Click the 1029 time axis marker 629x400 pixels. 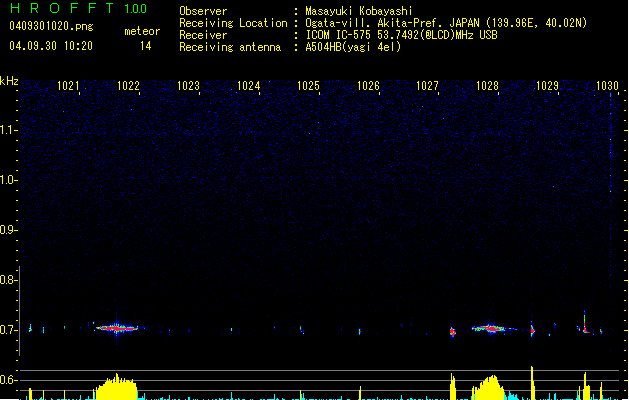548,86
